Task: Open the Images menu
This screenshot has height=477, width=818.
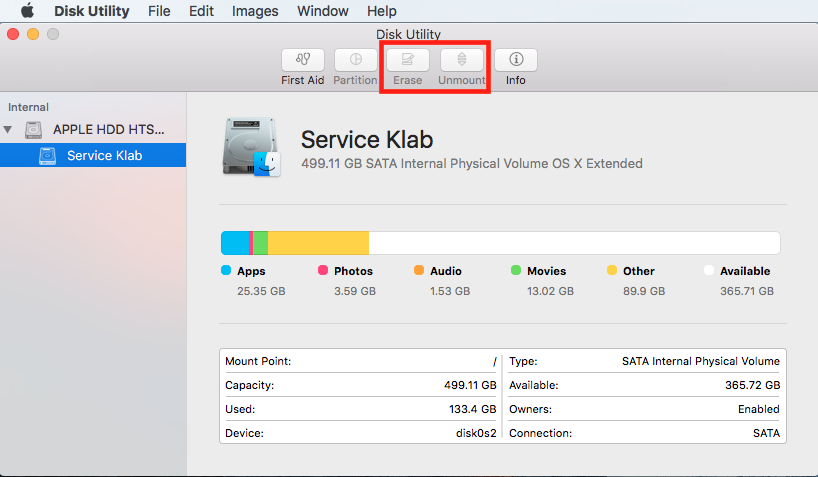Action: pyautogui.click(x=255, y=11)
